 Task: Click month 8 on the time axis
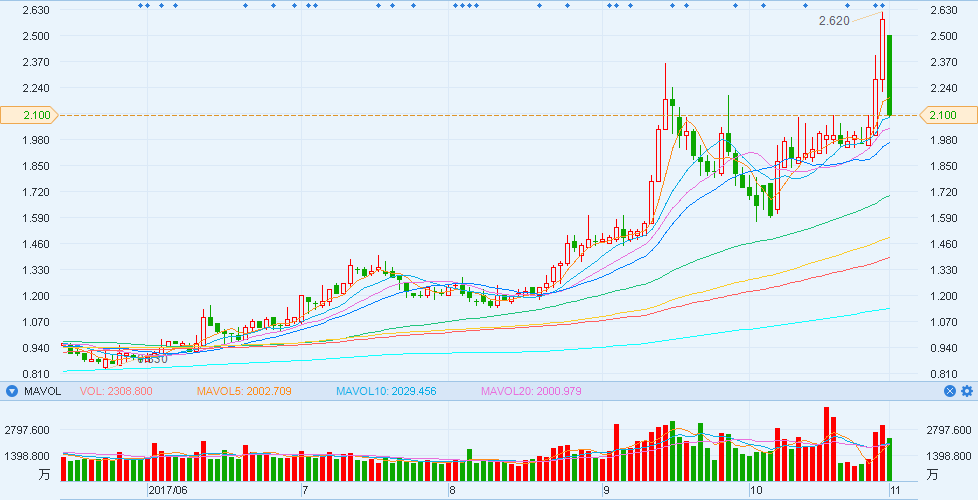[x=452, y=490]
